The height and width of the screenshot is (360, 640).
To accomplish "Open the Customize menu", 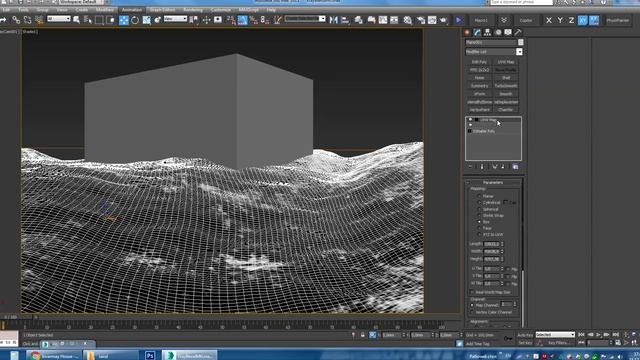I will coord(221,9).
